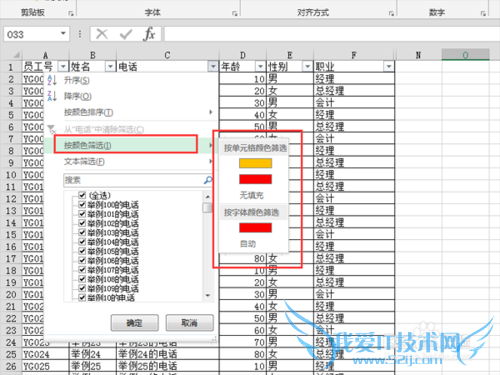Image resolution: width=500 pixels, height=375 pixels.
Task: Filter by orange cell color swatch
Action: (255, 163)
